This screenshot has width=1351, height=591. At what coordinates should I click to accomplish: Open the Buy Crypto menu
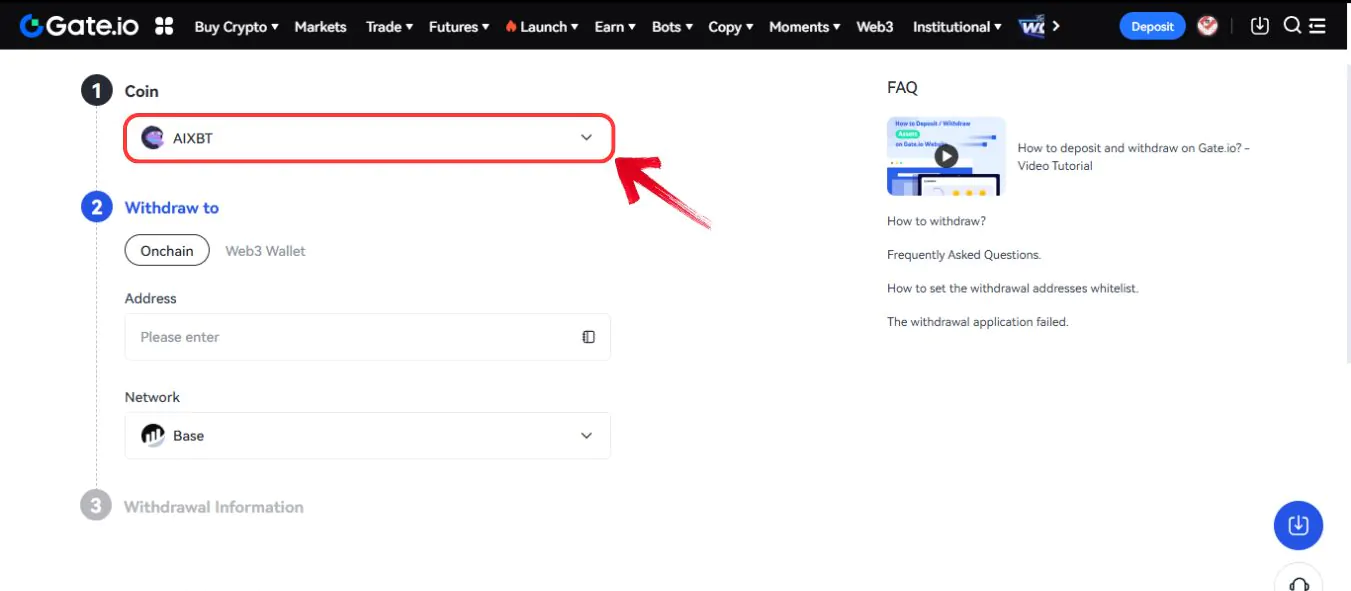(x=236, y=27)
